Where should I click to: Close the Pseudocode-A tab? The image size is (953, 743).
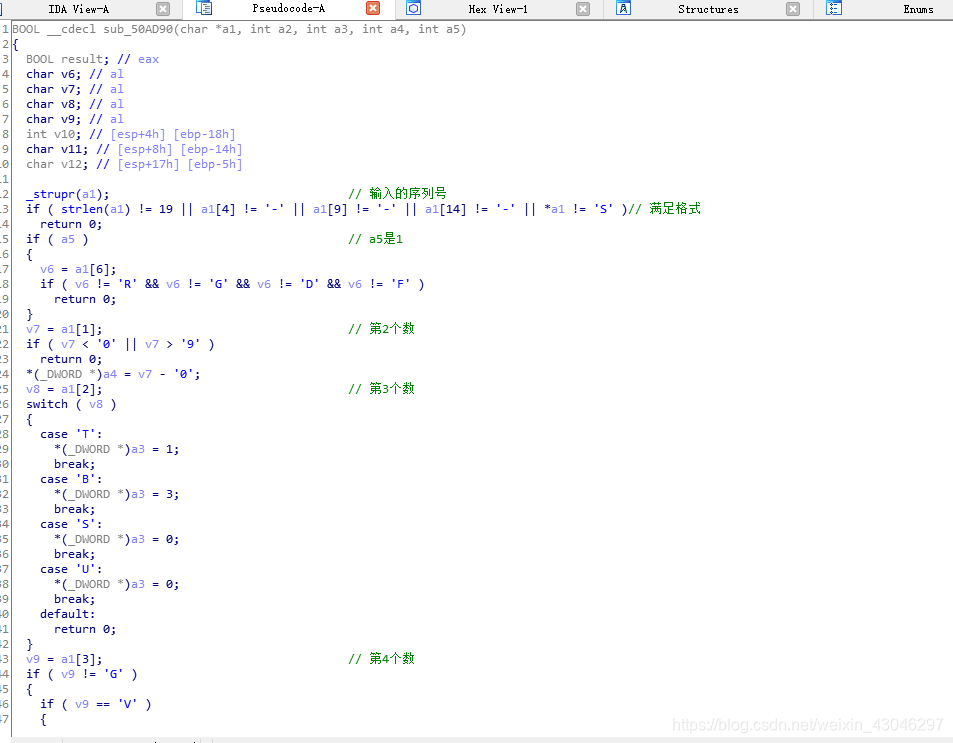click(373, 9)
